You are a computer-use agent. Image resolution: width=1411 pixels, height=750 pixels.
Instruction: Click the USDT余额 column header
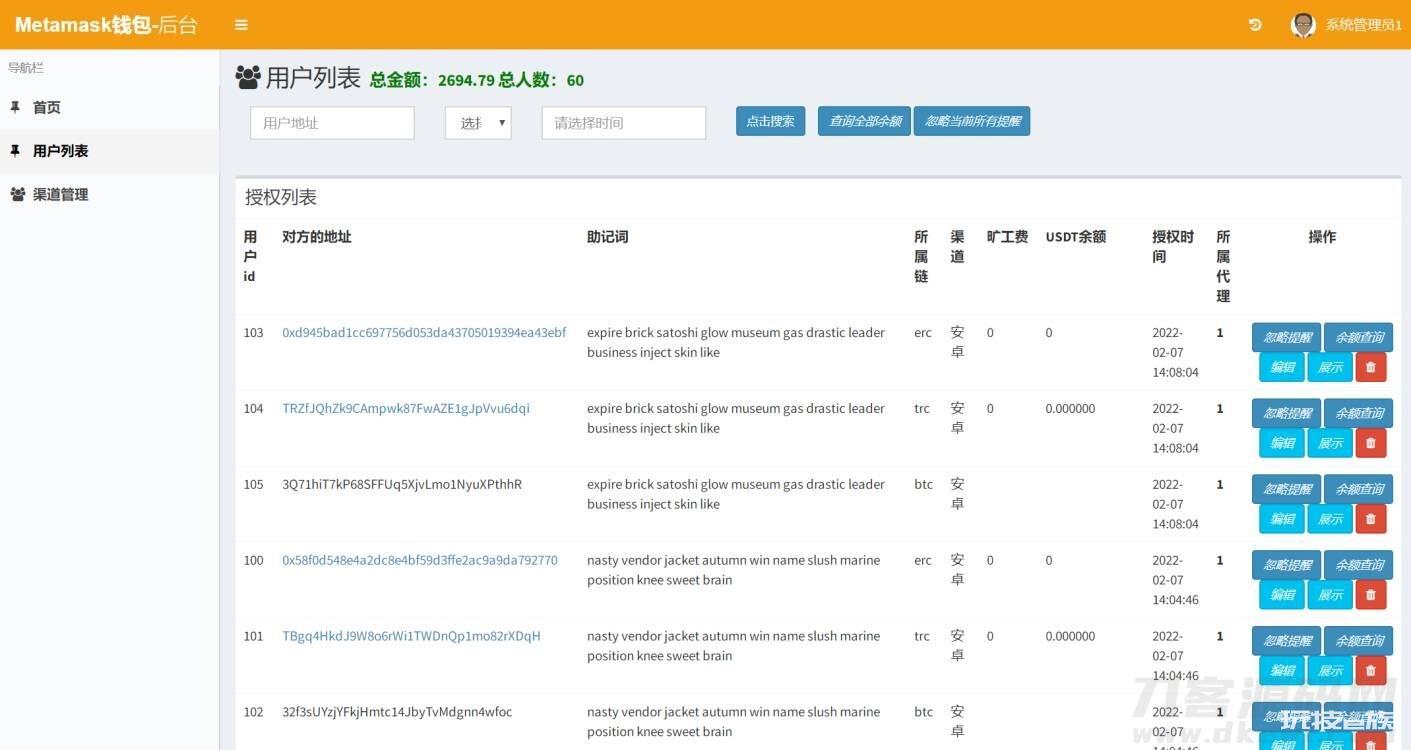[x=1076, y=237]
